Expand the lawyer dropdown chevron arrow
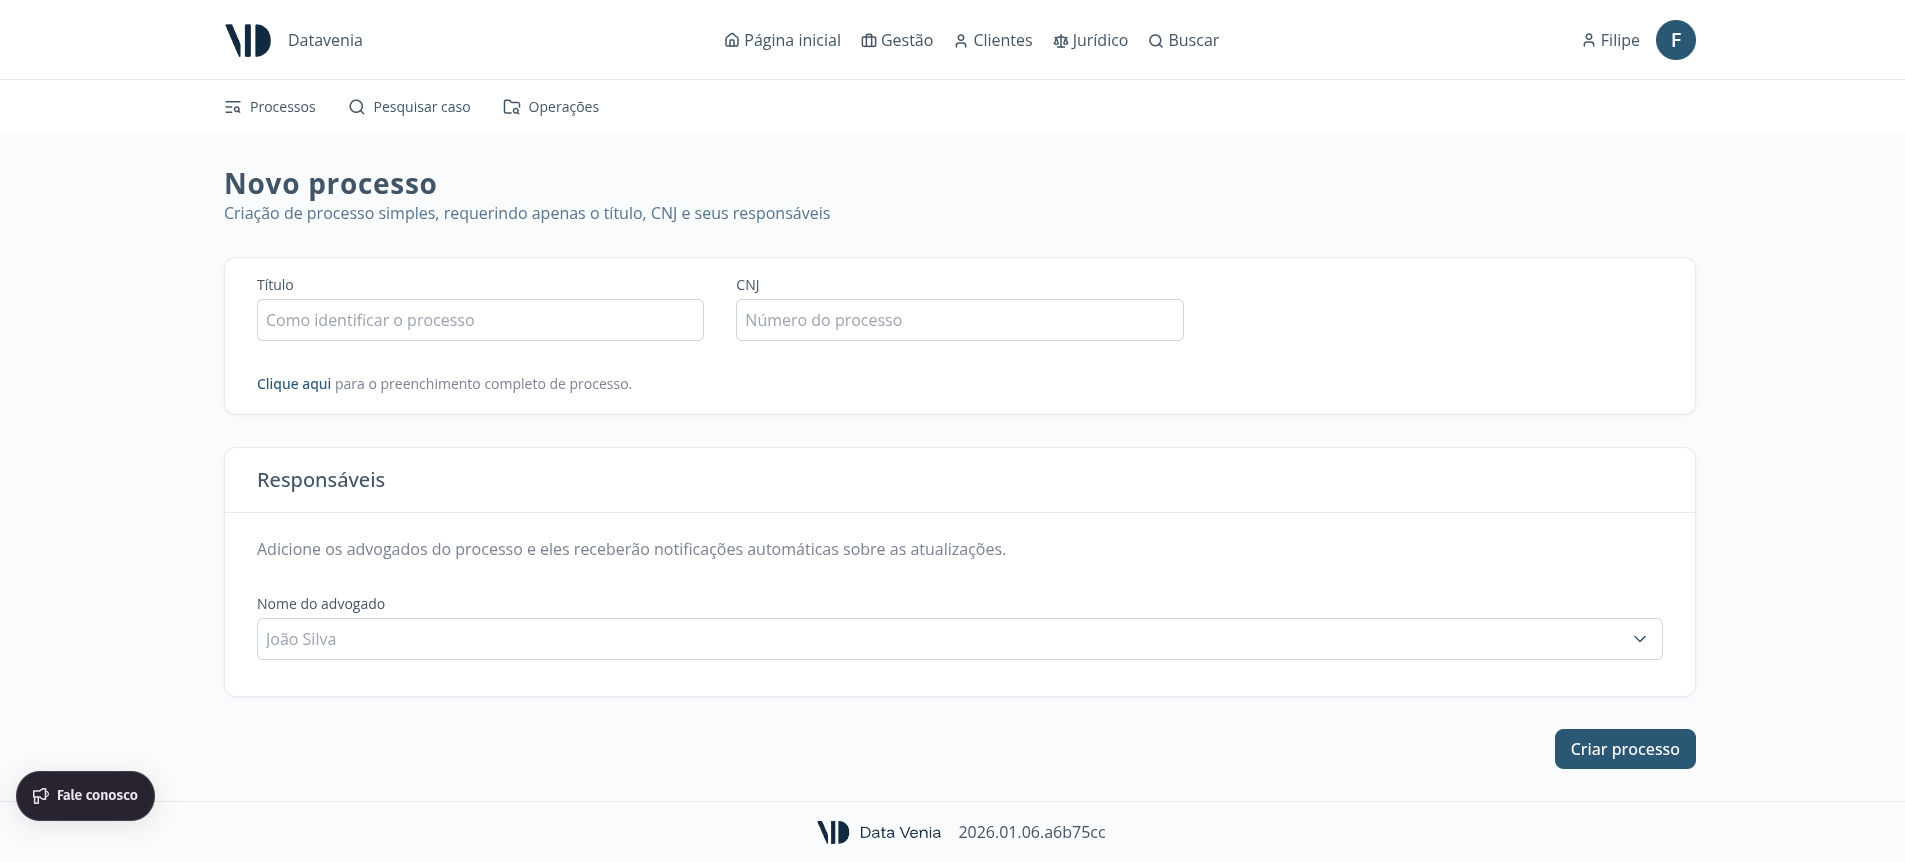1905x862 pixels. click(x=1640, y=639)
